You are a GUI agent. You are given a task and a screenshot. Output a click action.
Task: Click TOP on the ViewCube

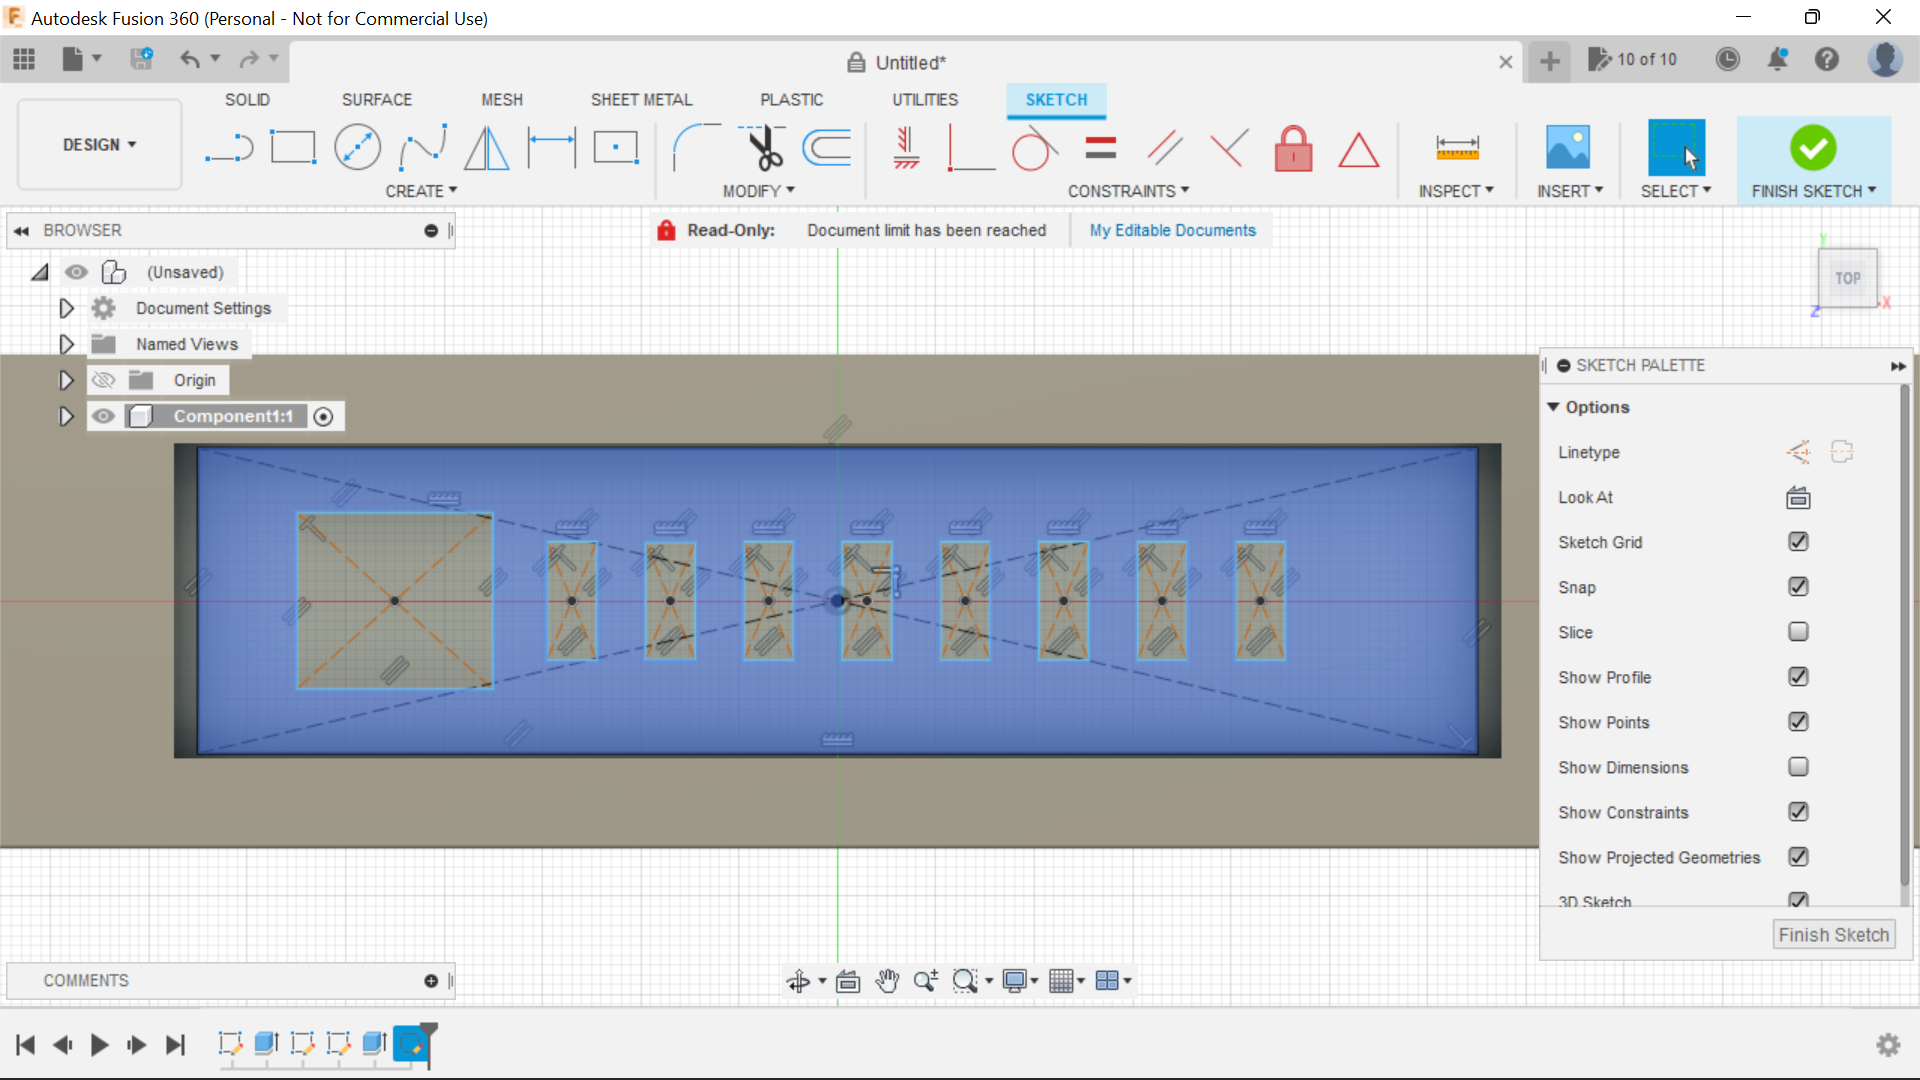point(1848,278)
